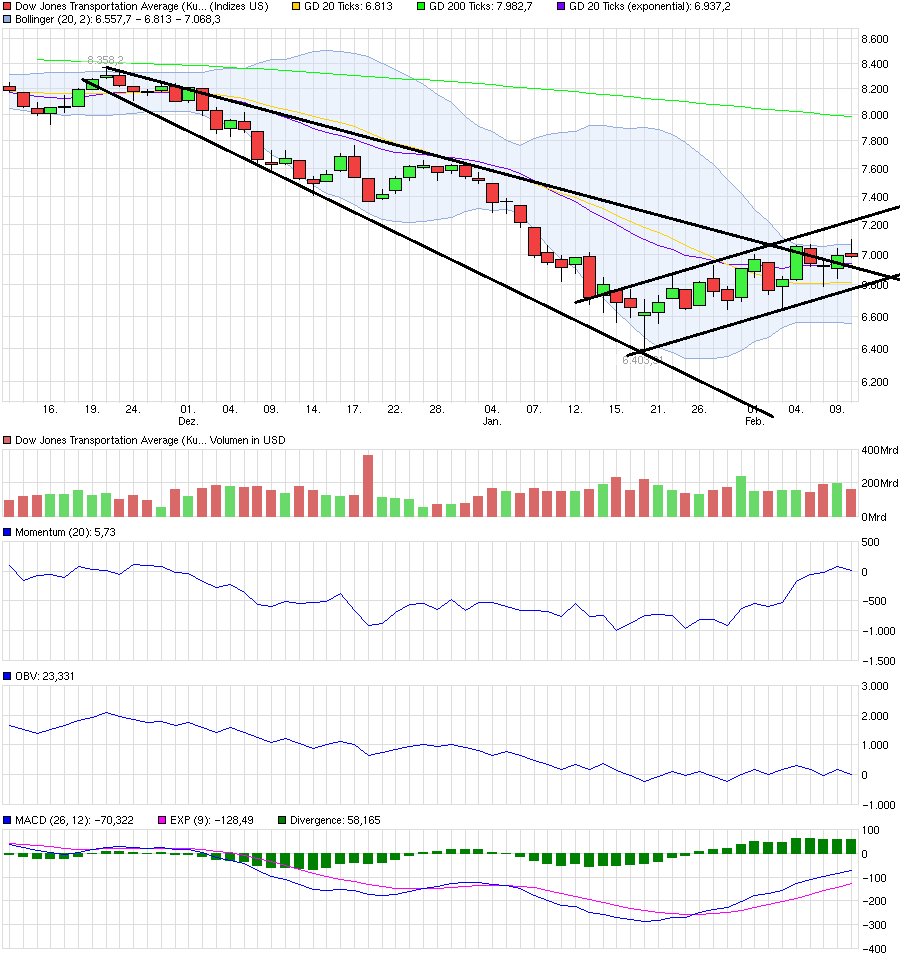The height and width of the screenshot is (958, 900).
Task: Click the red Dow Jones Transportation legend swatch
Action: pyautogui.click(x=7, y=7)
